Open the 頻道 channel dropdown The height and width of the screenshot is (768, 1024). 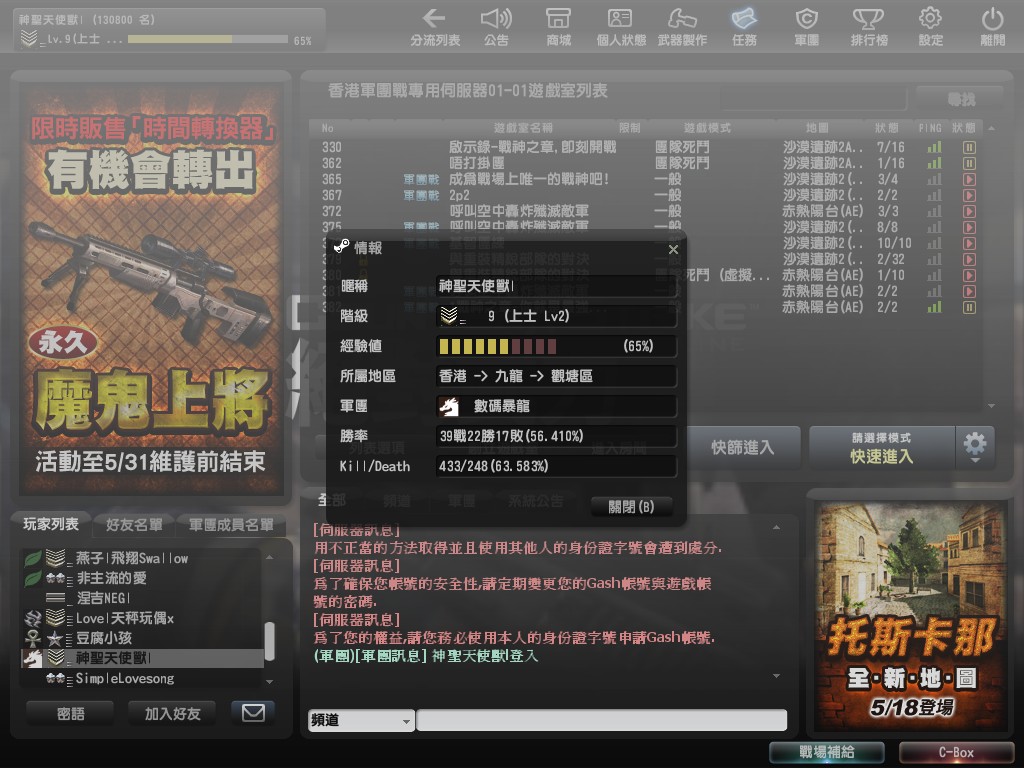(361, 720)
